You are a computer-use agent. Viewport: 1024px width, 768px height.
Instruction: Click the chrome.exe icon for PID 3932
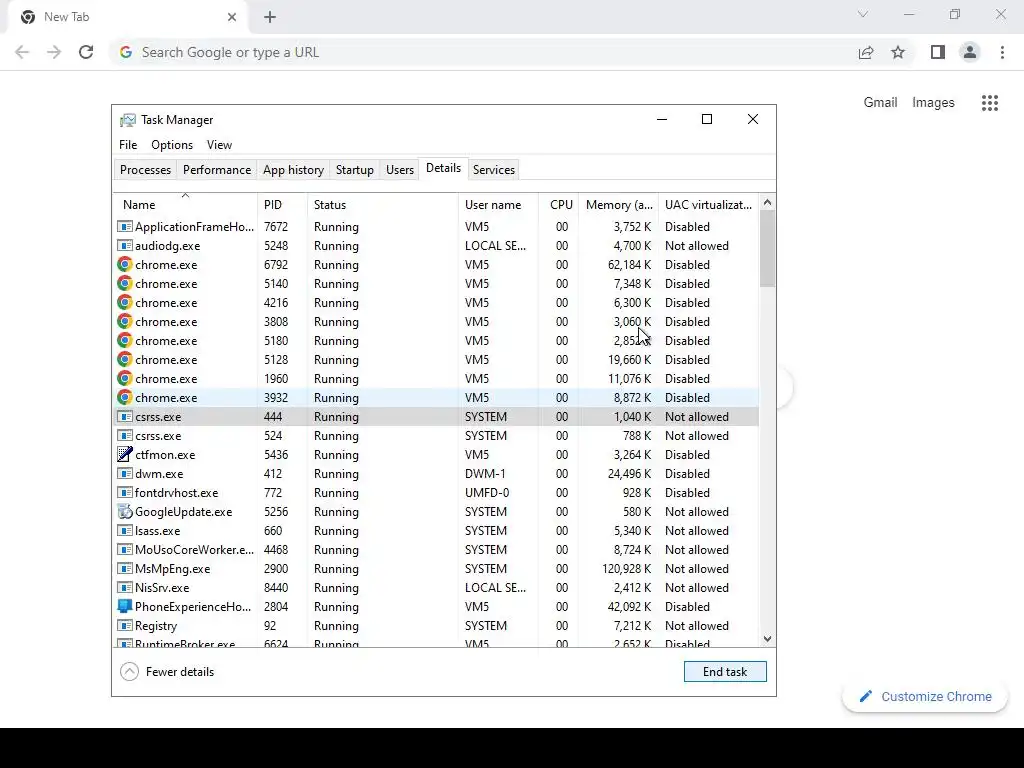point(125,398)
